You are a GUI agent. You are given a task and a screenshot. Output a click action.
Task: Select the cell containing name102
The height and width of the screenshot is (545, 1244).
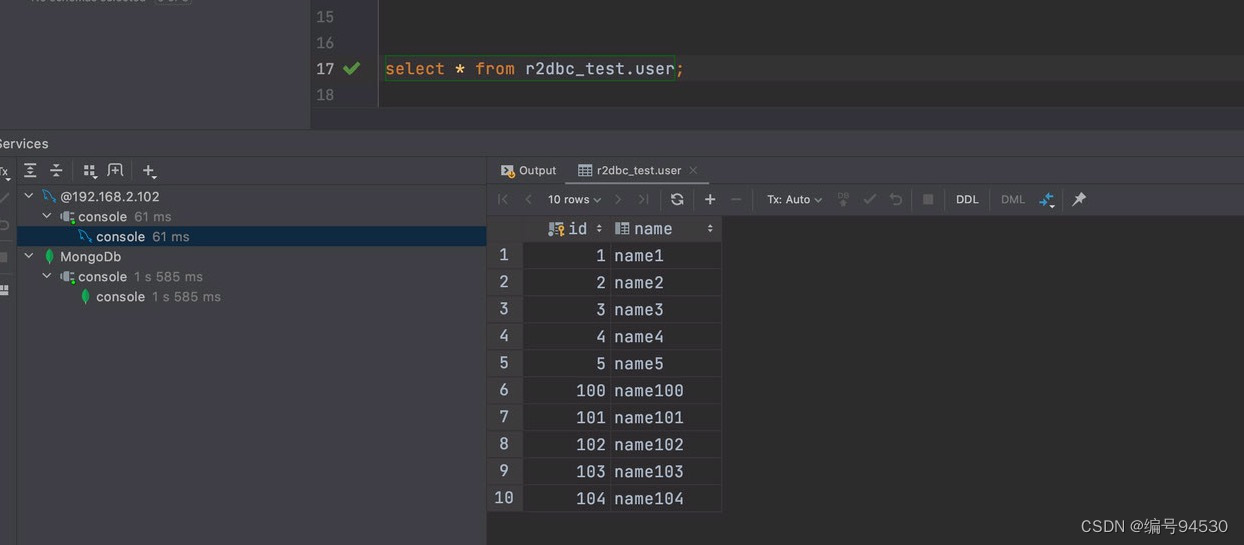tap(666, 445)
